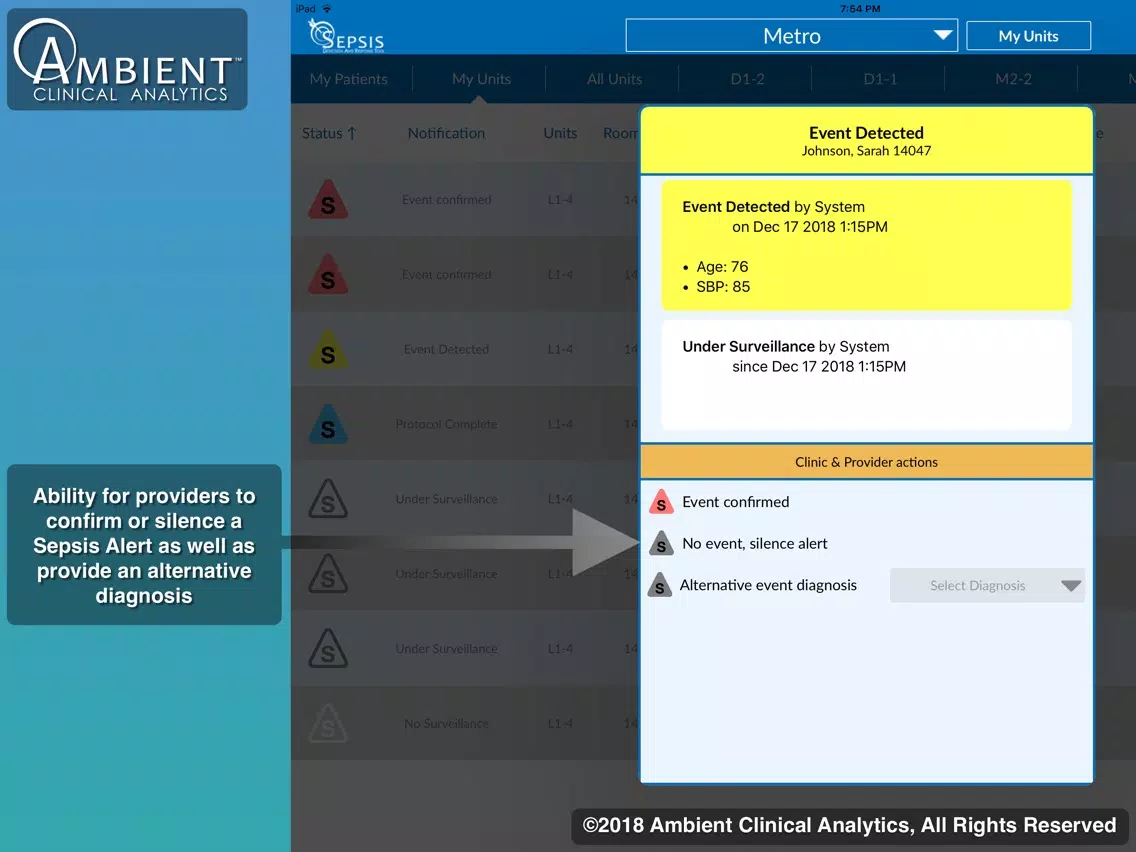Click the Sepsis app logo
This screenshot has height=852, width=1136.
346,36
